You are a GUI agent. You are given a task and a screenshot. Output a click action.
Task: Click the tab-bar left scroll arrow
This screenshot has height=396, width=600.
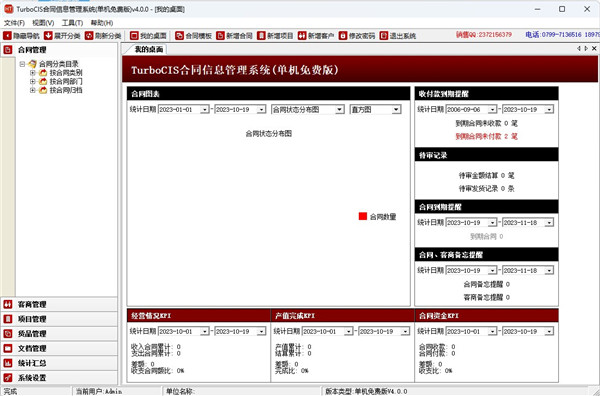pos(579,49)
